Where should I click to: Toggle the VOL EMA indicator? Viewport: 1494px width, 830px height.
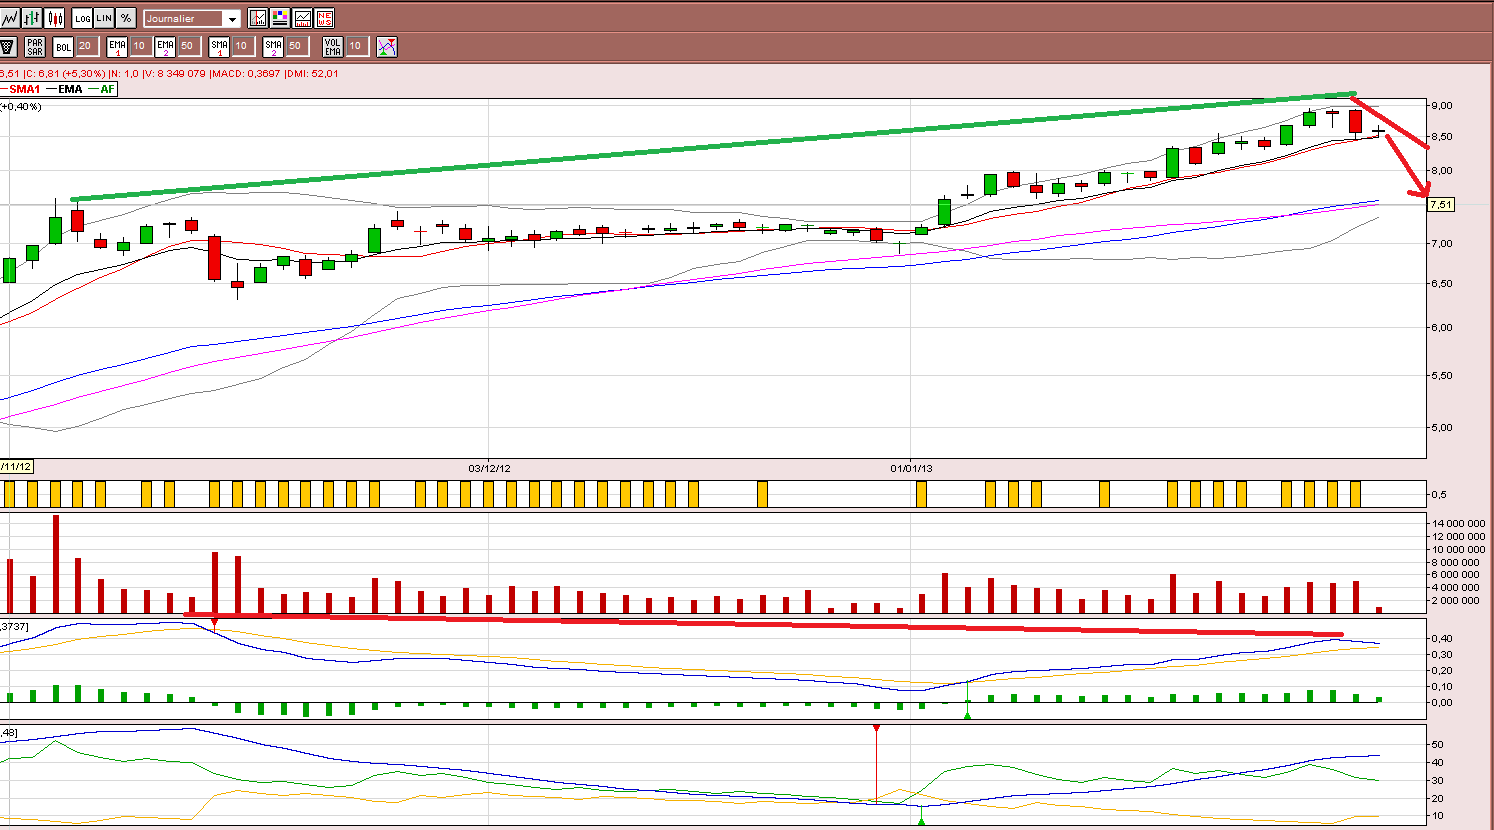click(x=333, y=46)
